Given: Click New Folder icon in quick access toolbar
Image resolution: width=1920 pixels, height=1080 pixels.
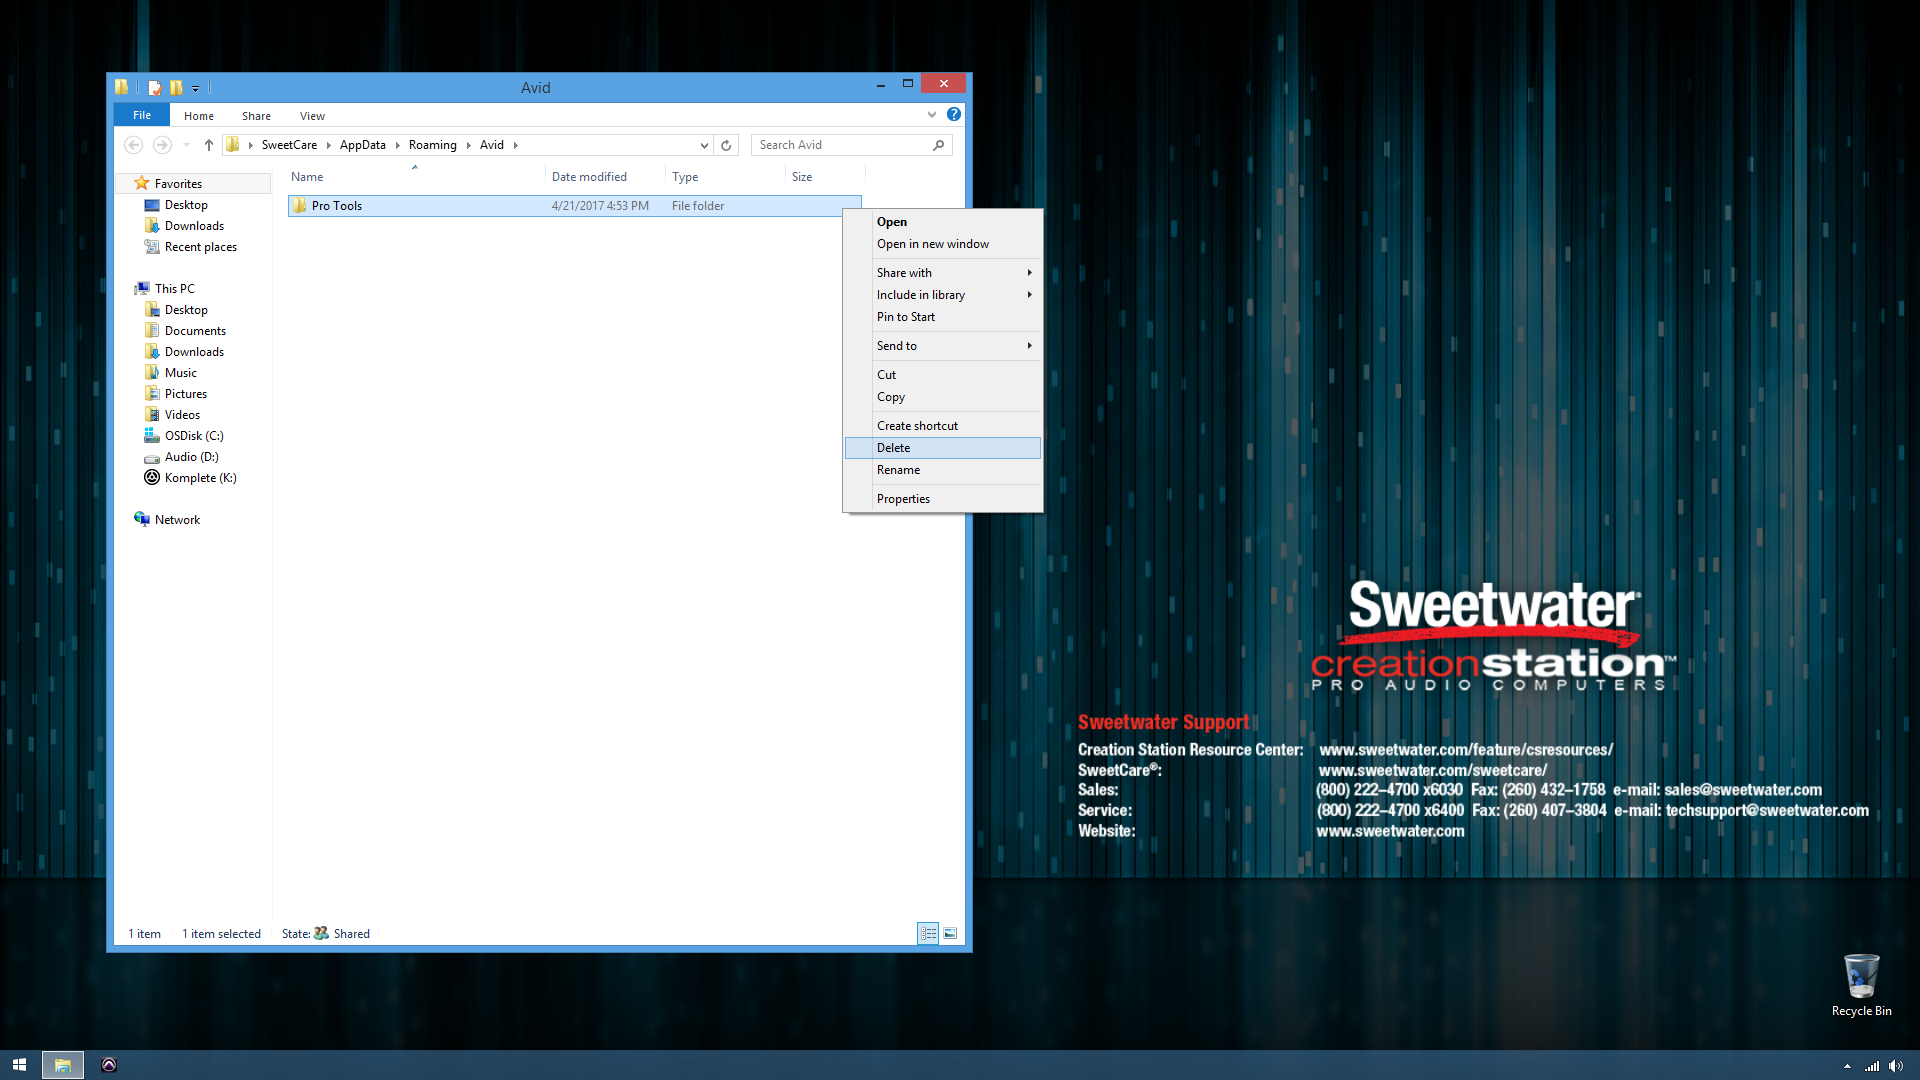Looking at the screenshot, I should tap(176, 87).
